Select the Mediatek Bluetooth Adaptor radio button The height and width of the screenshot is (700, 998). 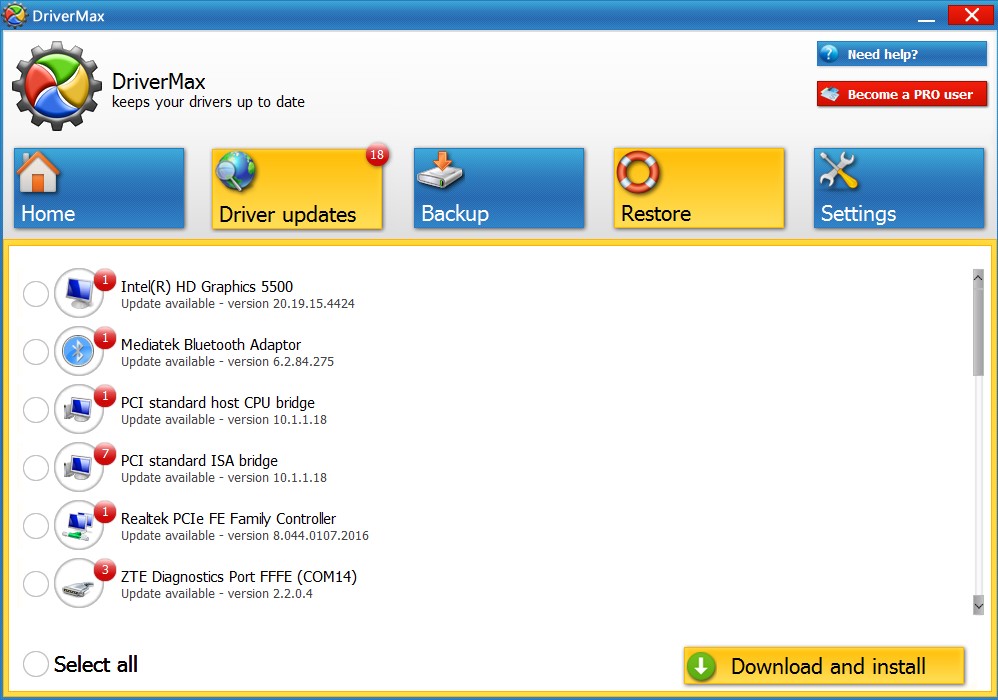tap(36, 351)
